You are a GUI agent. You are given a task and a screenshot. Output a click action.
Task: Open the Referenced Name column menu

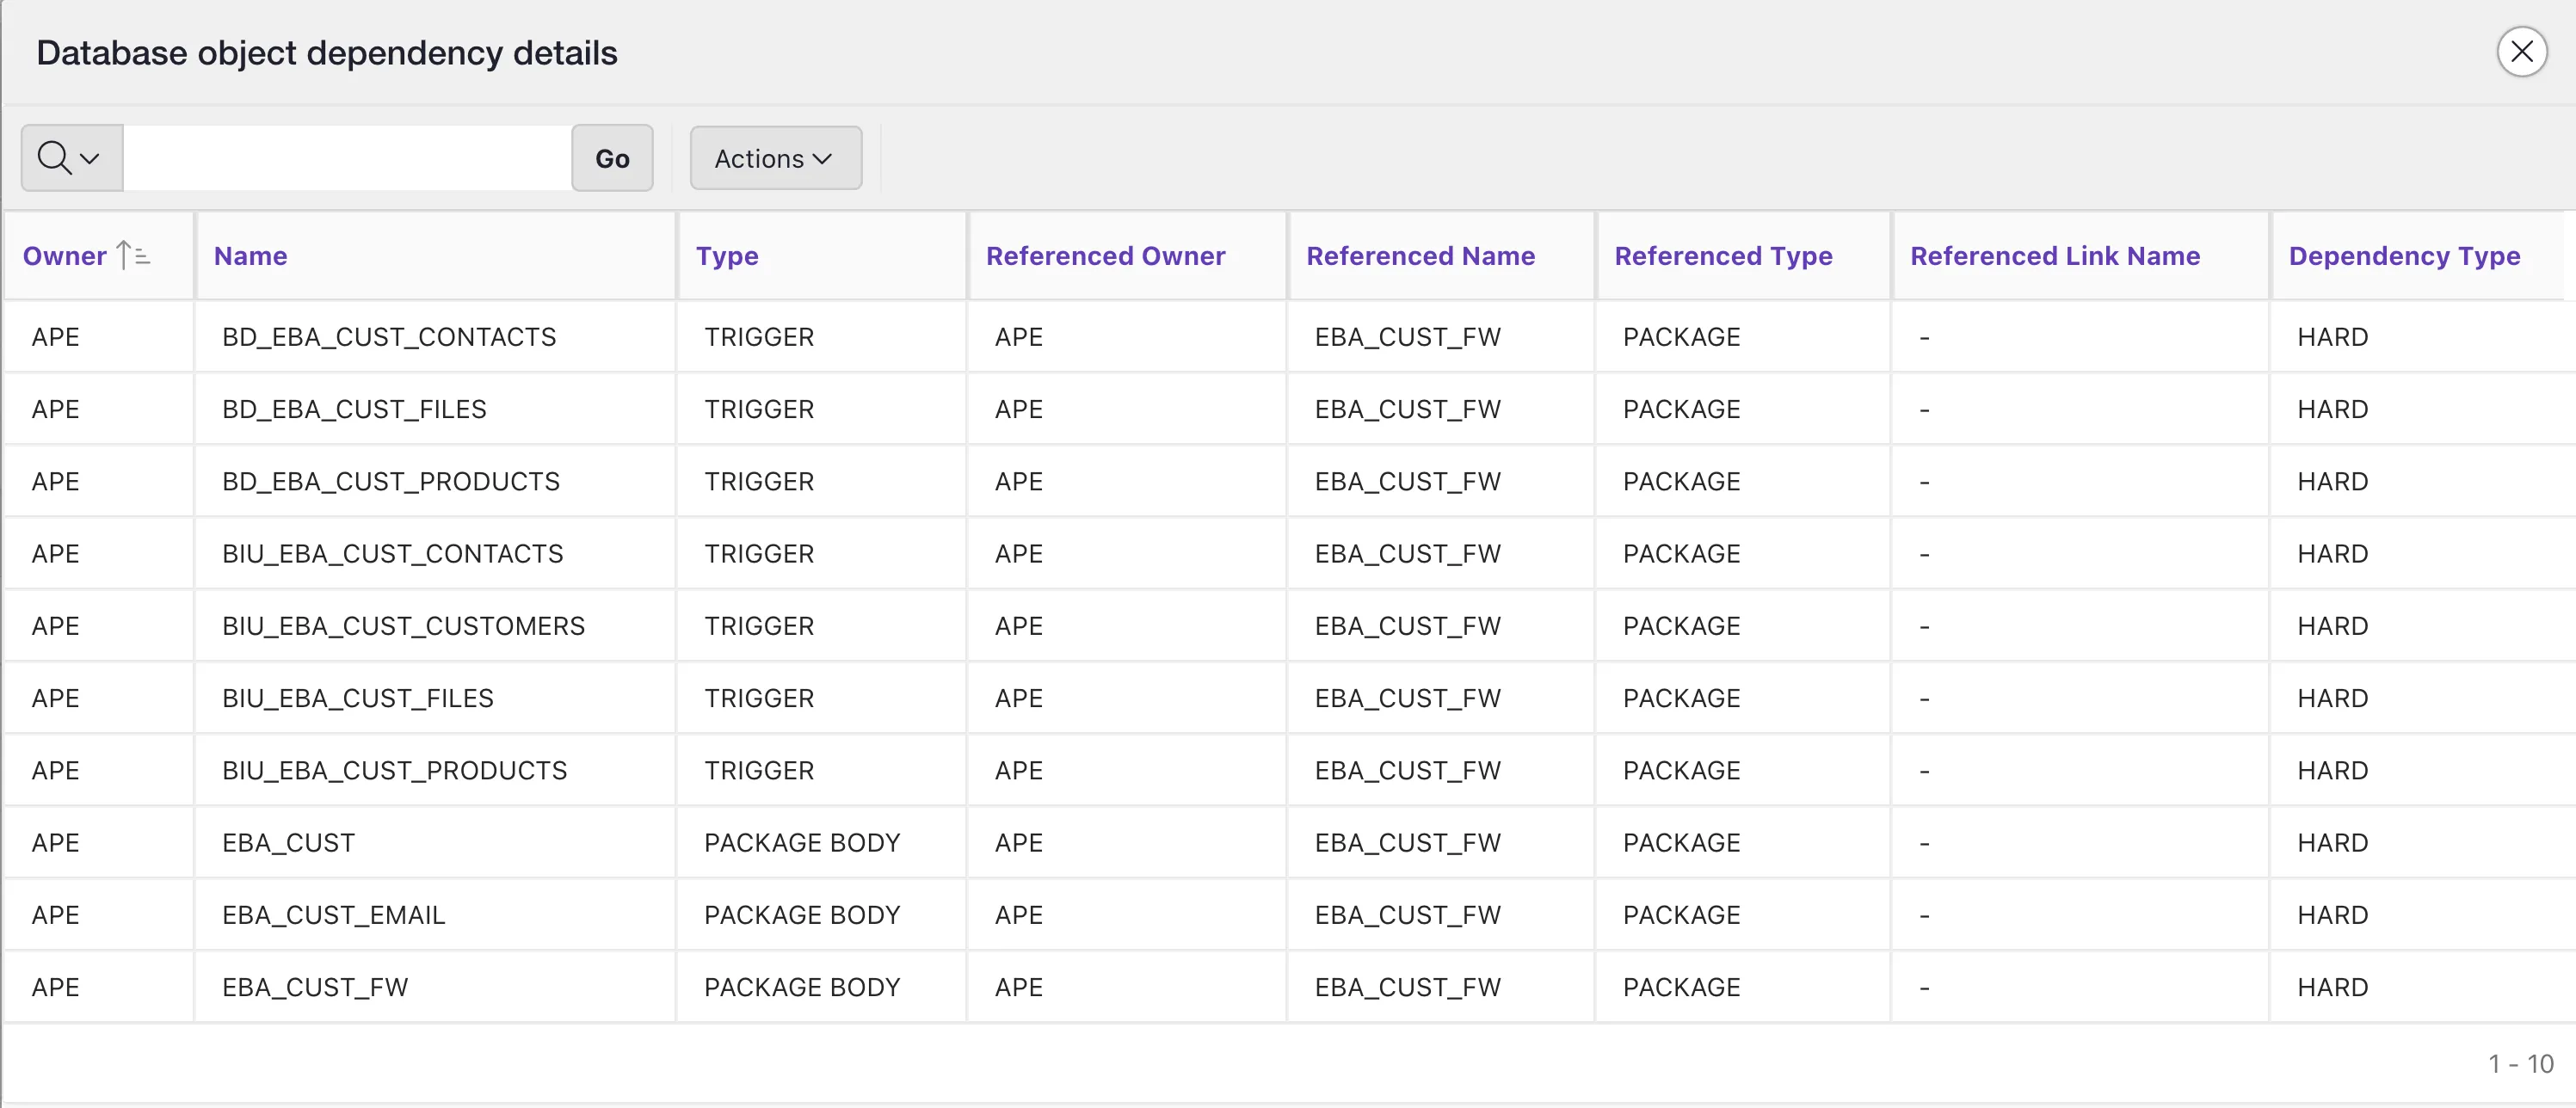click(1421, 255)
